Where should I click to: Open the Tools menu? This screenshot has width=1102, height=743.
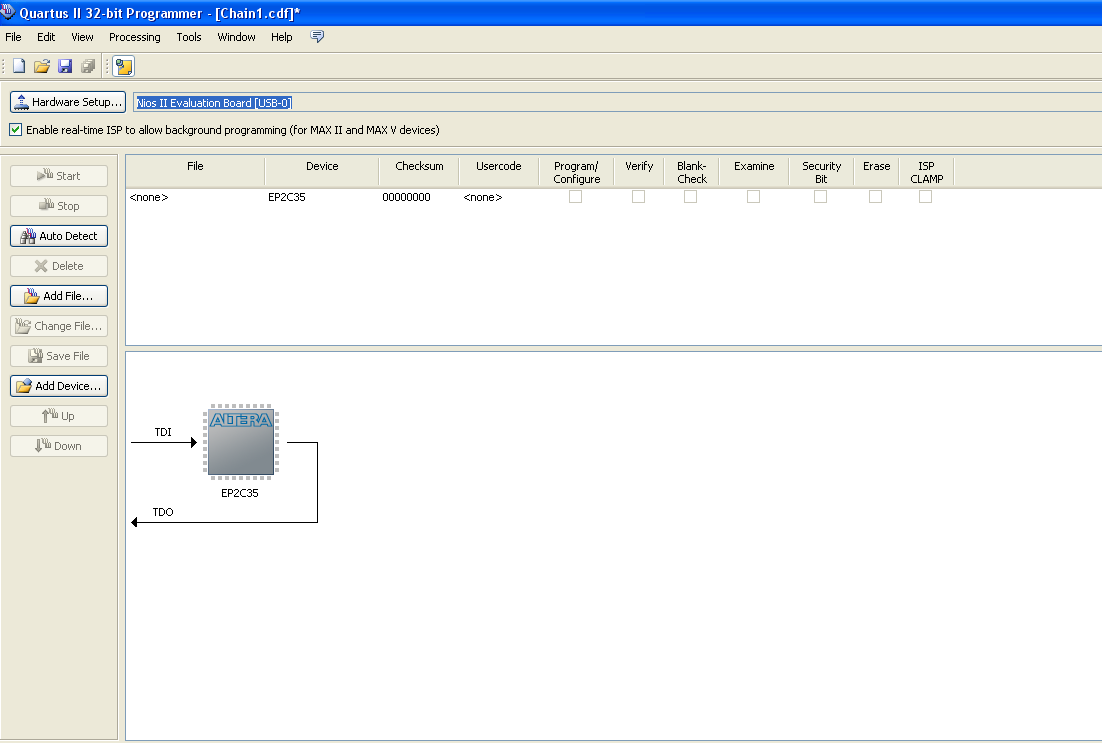tap(188, 37)
